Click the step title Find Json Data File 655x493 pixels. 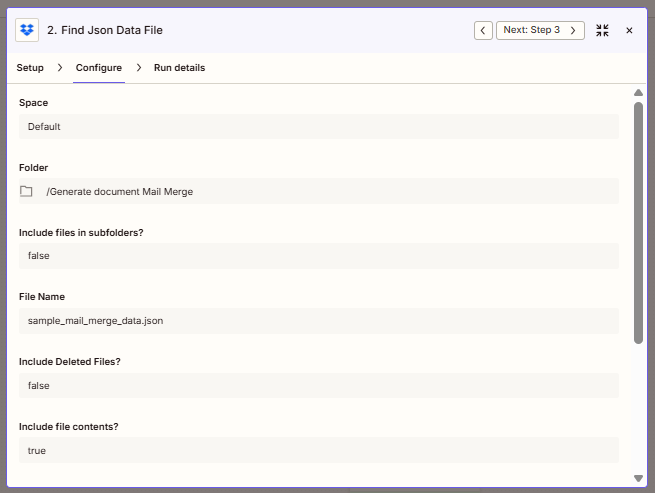tap(105, 30)
